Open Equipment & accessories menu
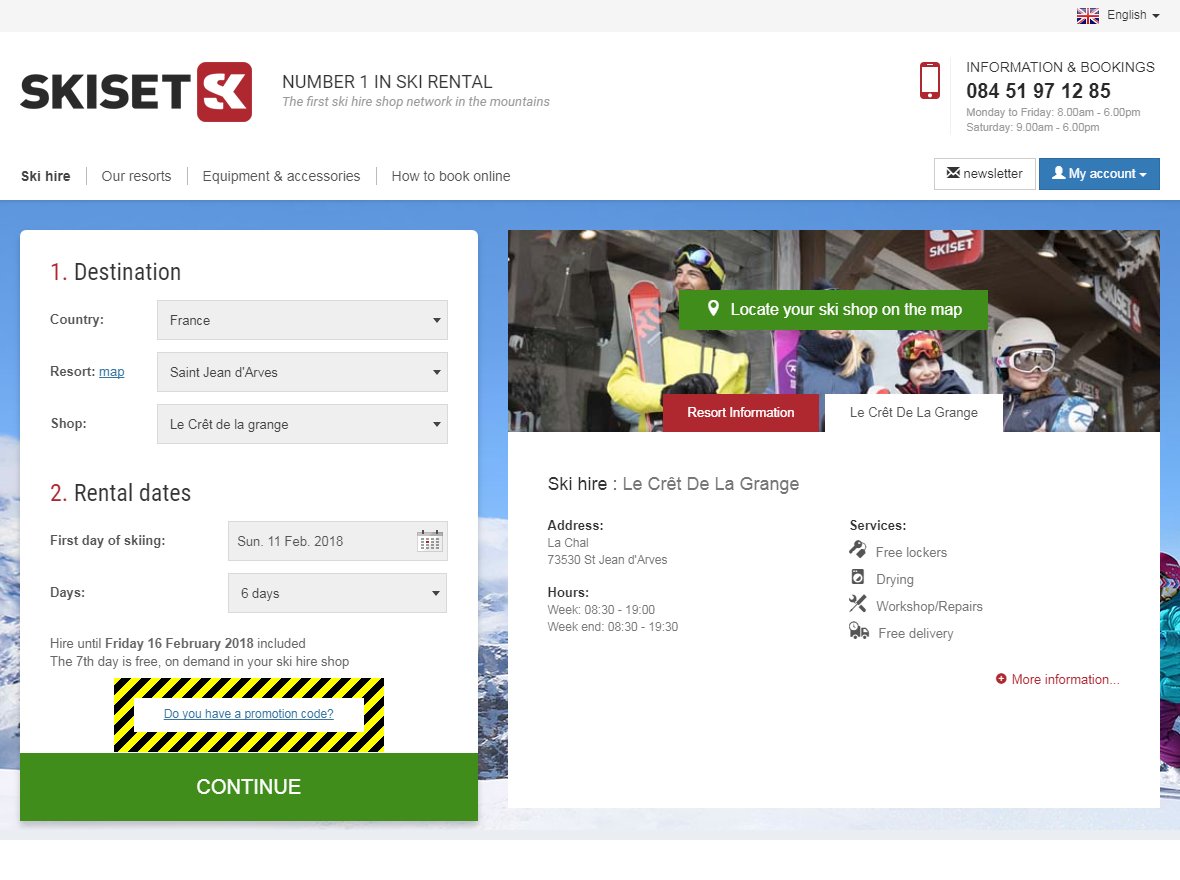1180x880 pixels. point(281,176)
